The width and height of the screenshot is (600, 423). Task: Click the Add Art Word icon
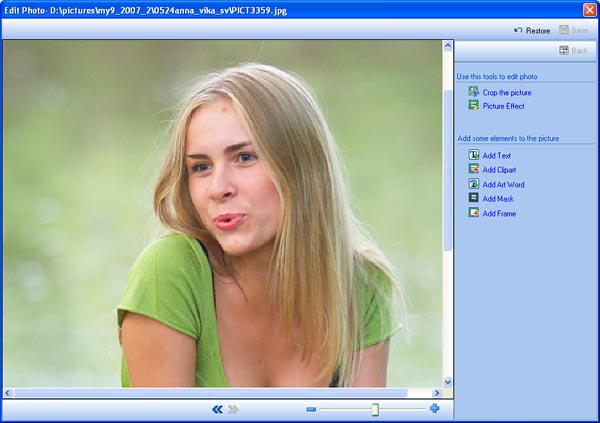pyautogui.click(x=474, y=183)
